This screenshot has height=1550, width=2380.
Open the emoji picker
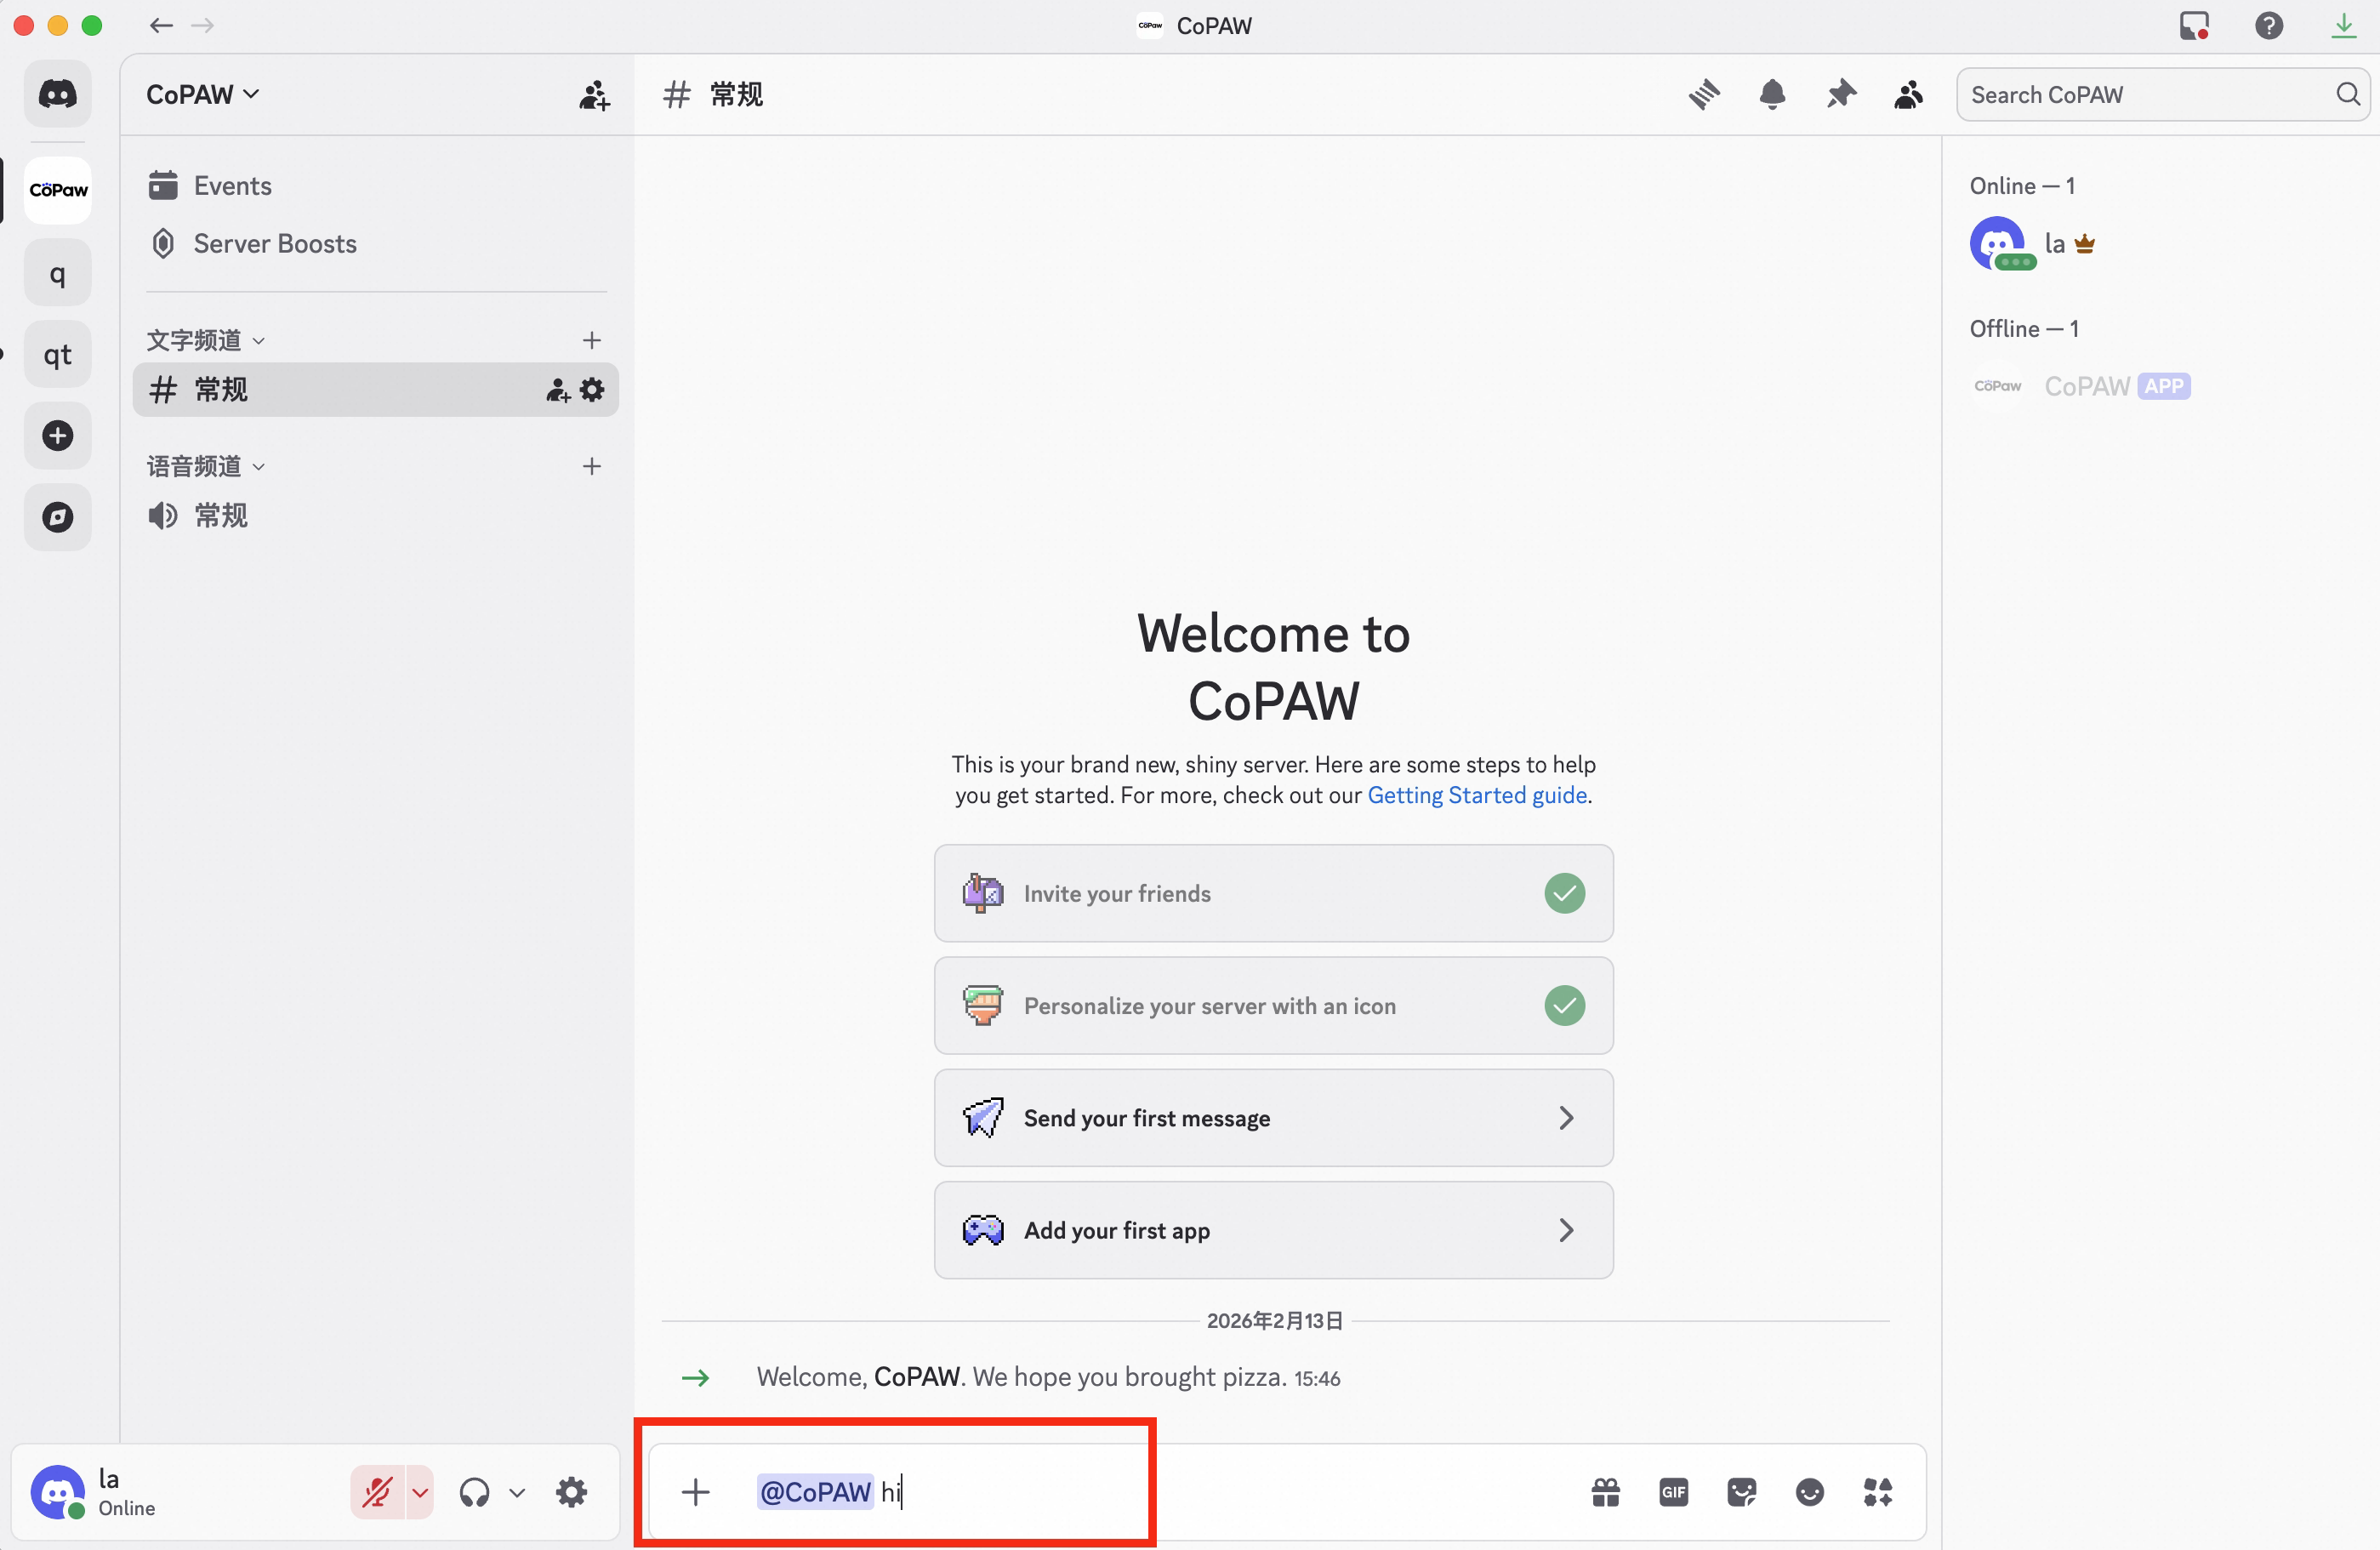point(1809,1493)
